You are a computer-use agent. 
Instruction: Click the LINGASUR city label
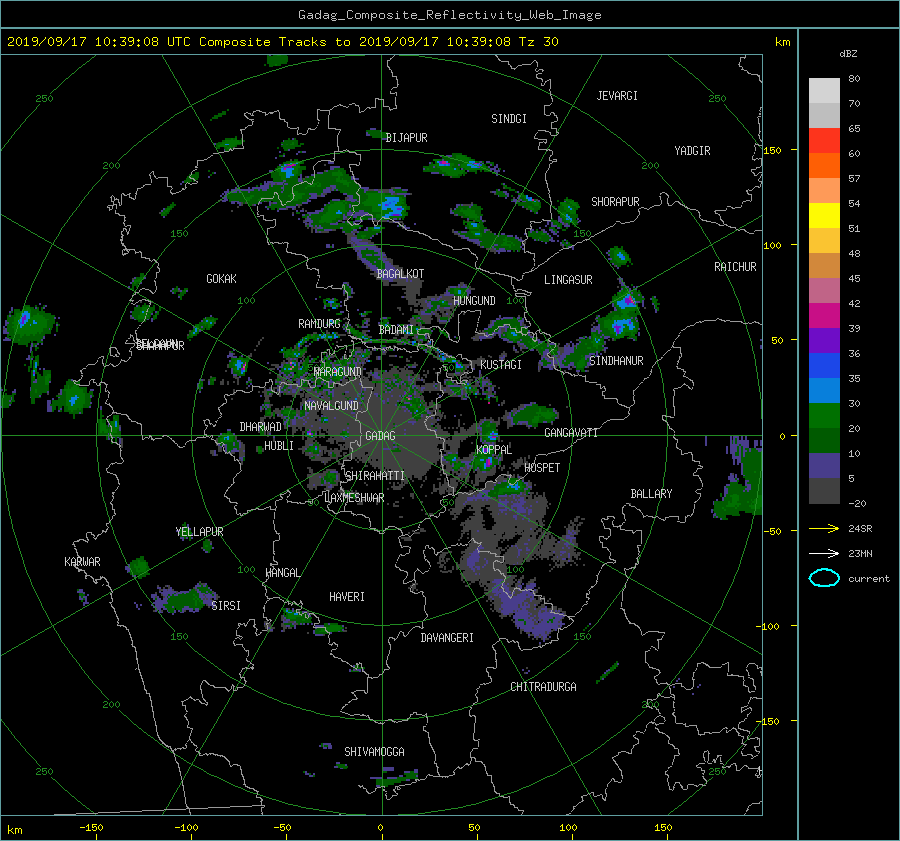(568, 280)
